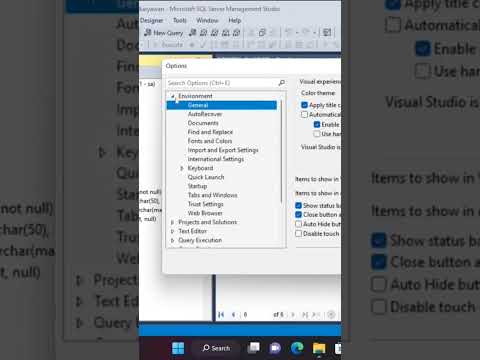The height and width of the screenshot is (360, 480).
Task: Toggle the Disable touch checkbox
Action: click(298, 233)
